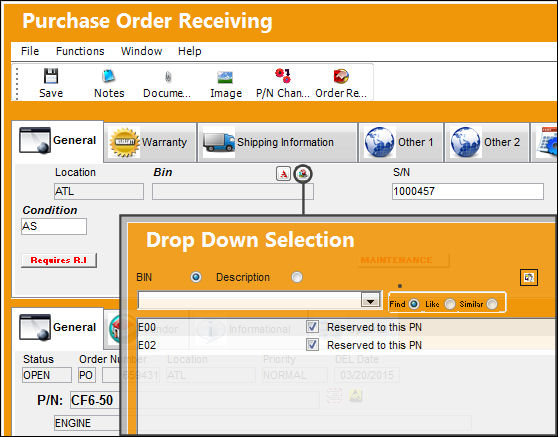
Task: Open the Other 2 tab
Action: coord(487,142)
